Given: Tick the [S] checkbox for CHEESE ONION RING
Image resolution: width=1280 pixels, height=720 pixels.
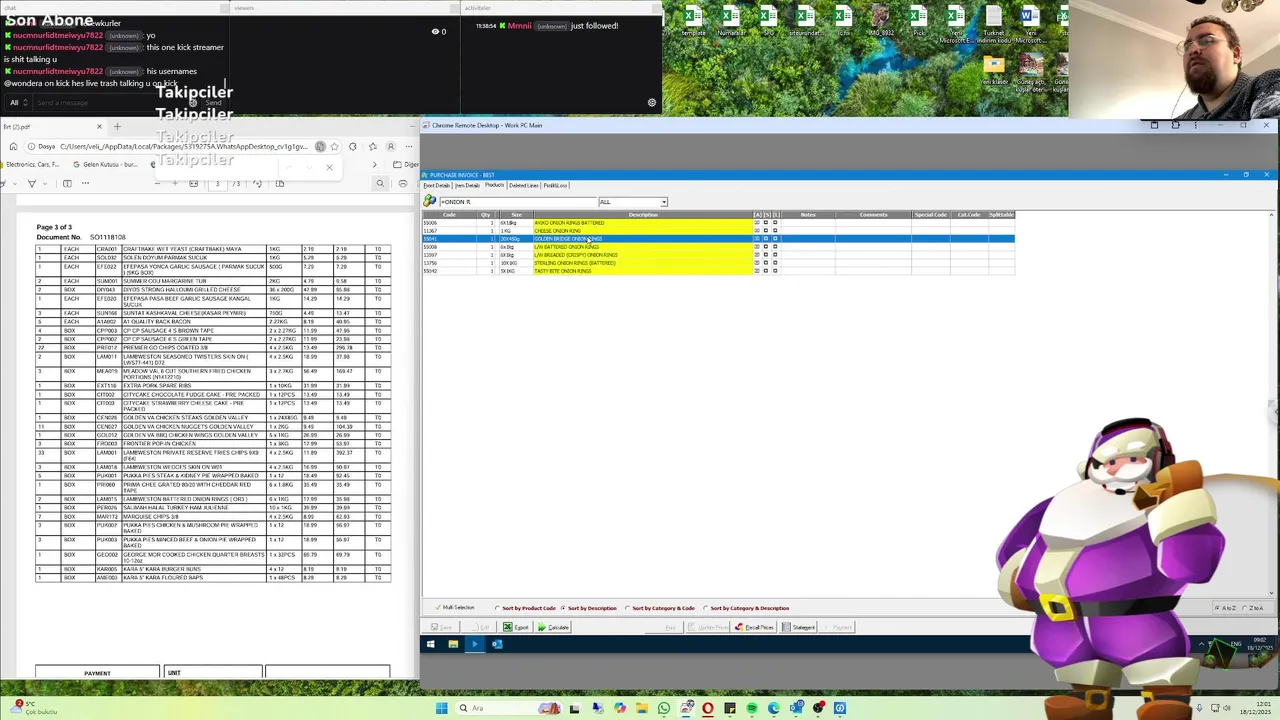Looking at the screenshot, I should 766,231.
